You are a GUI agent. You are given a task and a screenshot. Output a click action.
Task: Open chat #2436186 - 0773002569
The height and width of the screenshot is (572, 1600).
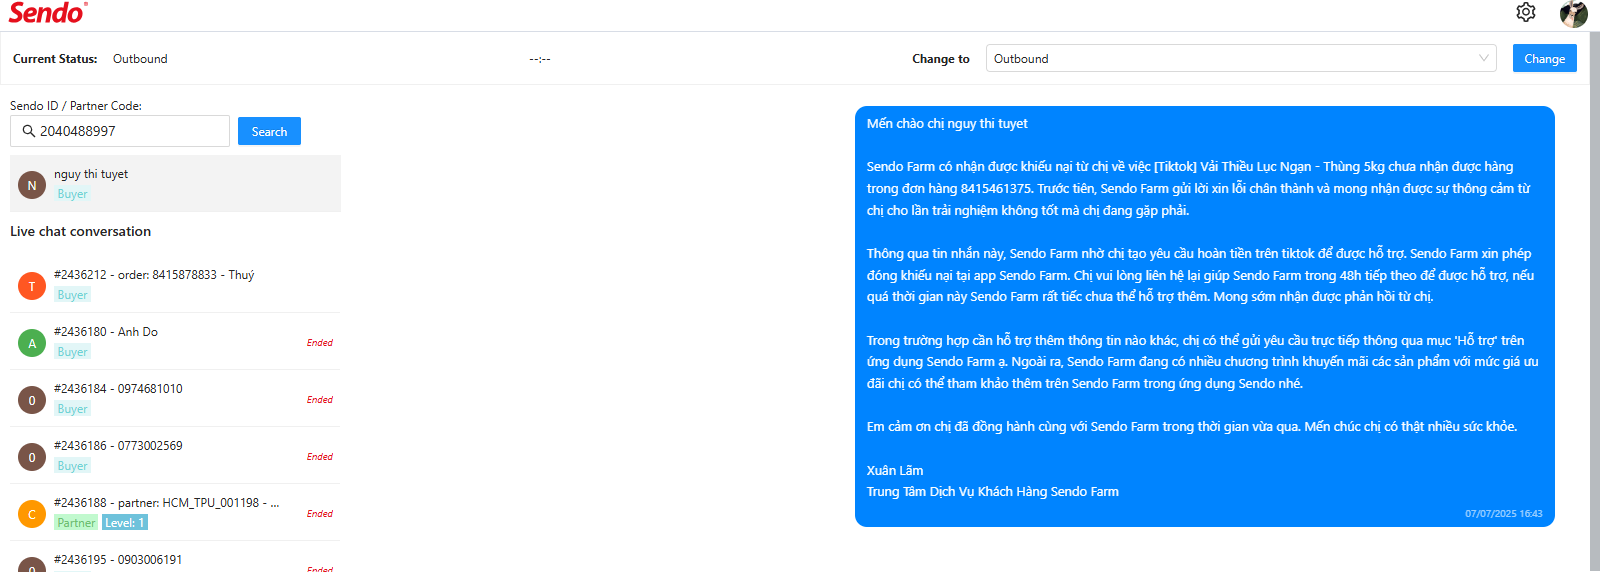tap(175, 455)
